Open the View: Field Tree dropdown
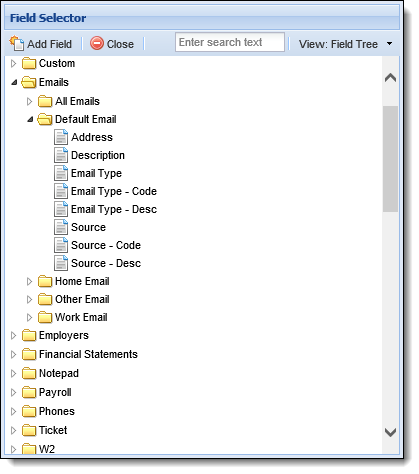 pyautogui.click(x=346, y=44)
